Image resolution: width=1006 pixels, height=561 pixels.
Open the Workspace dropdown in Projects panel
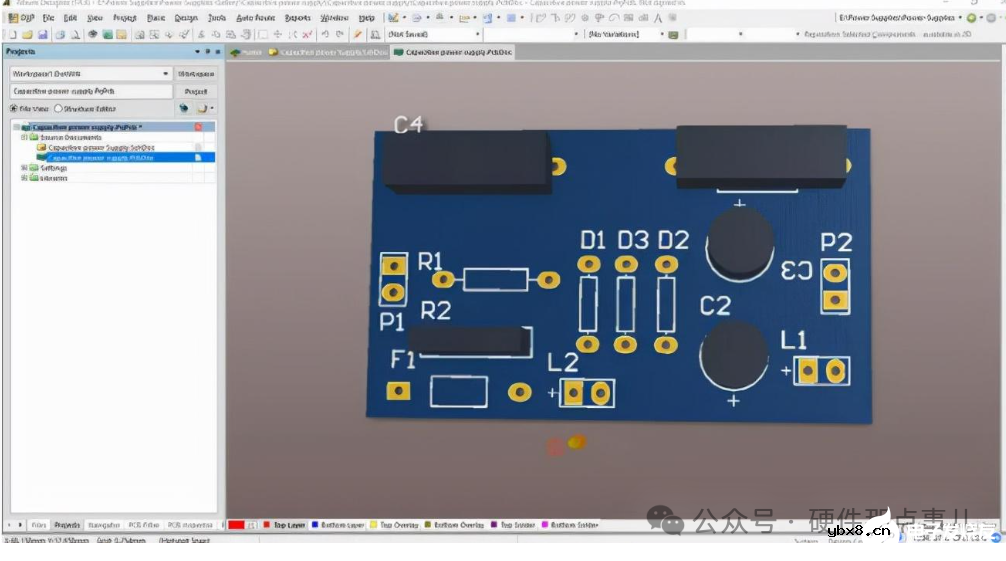point(165,74)
